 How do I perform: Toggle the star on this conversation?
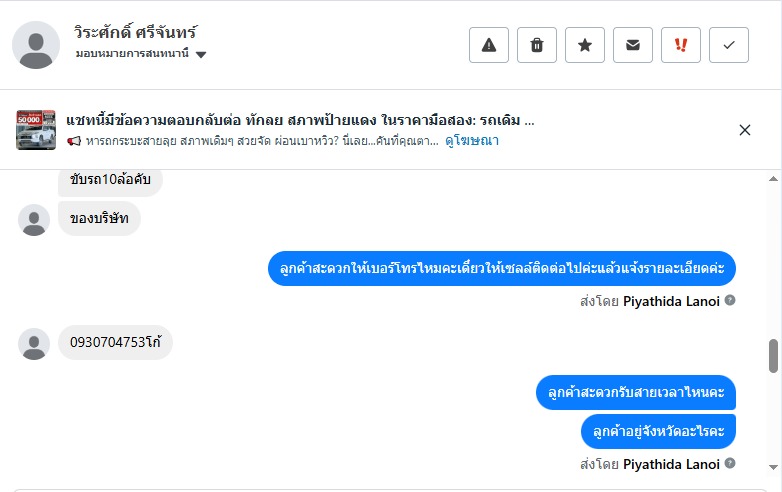(585, 45)
